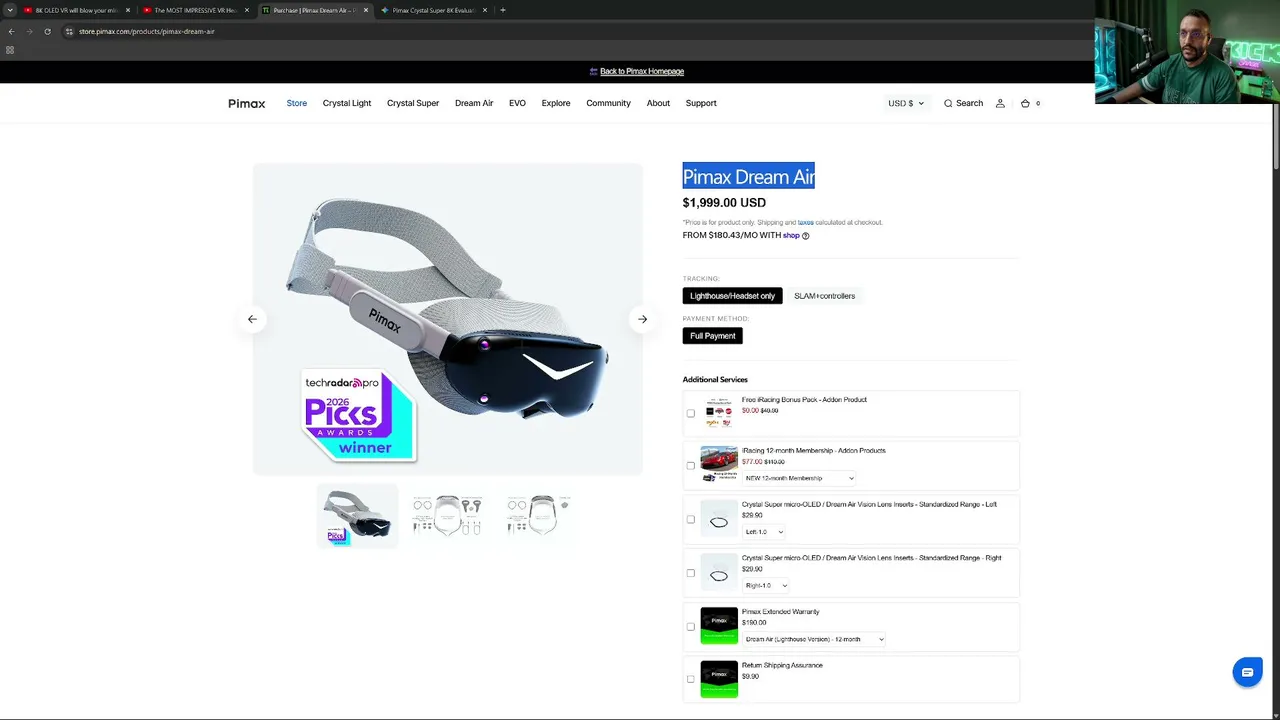Image resolution: width=1280 pixels, height=720 pixels.
Task: Click the Return Shipping Assurance image
Action: (x=719, y=680)
